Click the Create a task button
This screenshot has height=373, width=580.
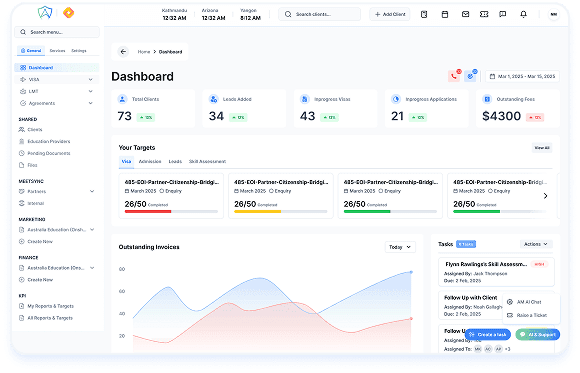click(488, 335)
